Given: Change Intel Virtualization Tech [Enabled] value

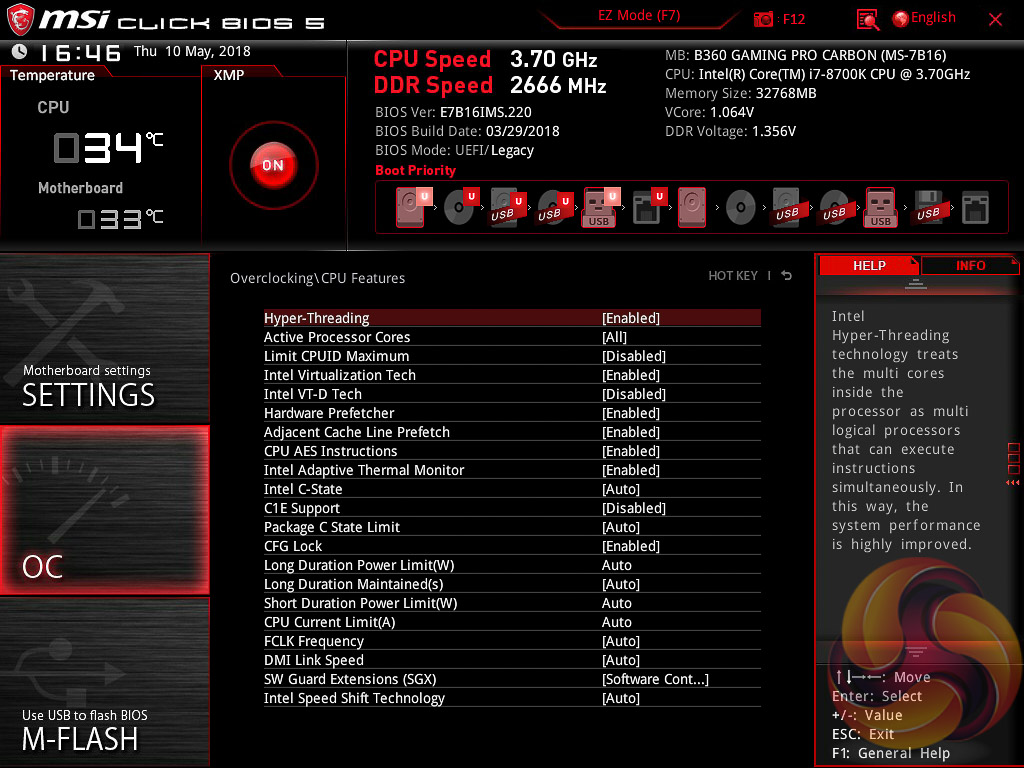Looking at the screenshot, I should [x=631, y=375].
